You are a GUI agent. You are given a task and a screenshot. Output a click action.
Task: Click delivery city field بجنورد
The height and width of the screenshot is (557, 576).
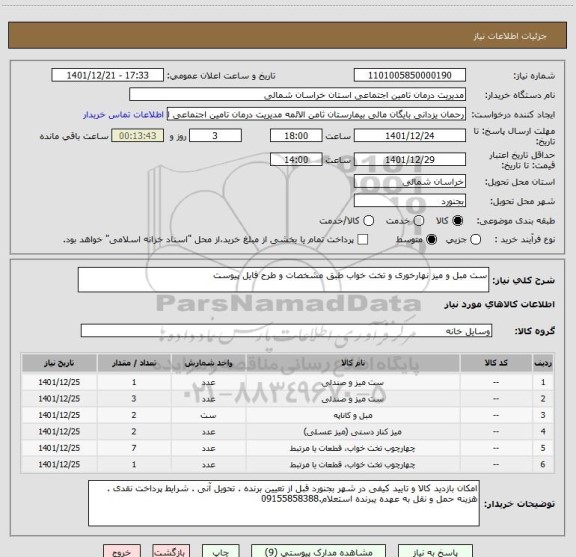[410, 201]
